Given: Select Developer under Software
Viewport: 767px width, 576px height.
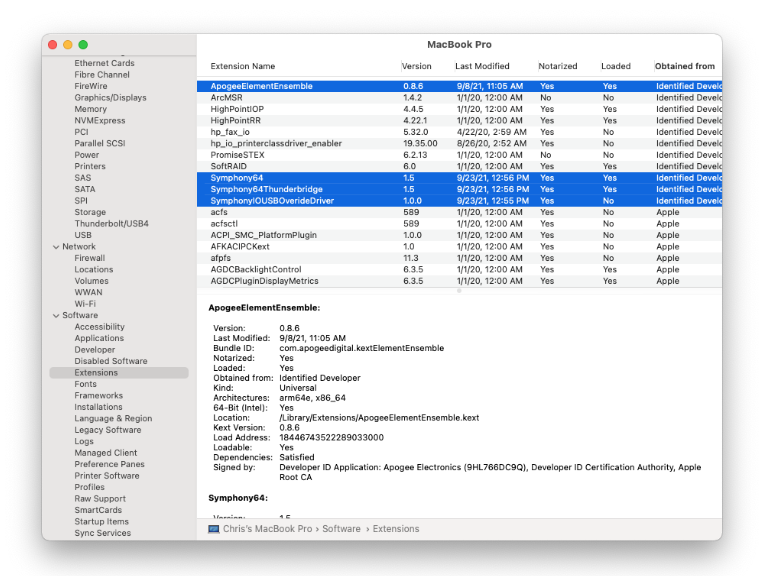Looking at the screenshot, I should (x=94, y=350).
